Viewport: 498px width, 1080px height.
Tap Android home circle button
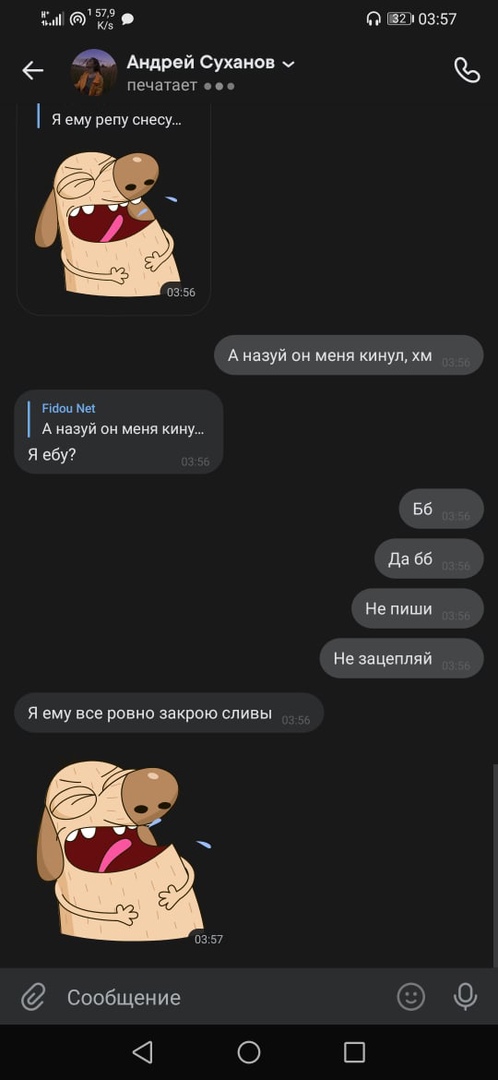tap(249, 1052)
